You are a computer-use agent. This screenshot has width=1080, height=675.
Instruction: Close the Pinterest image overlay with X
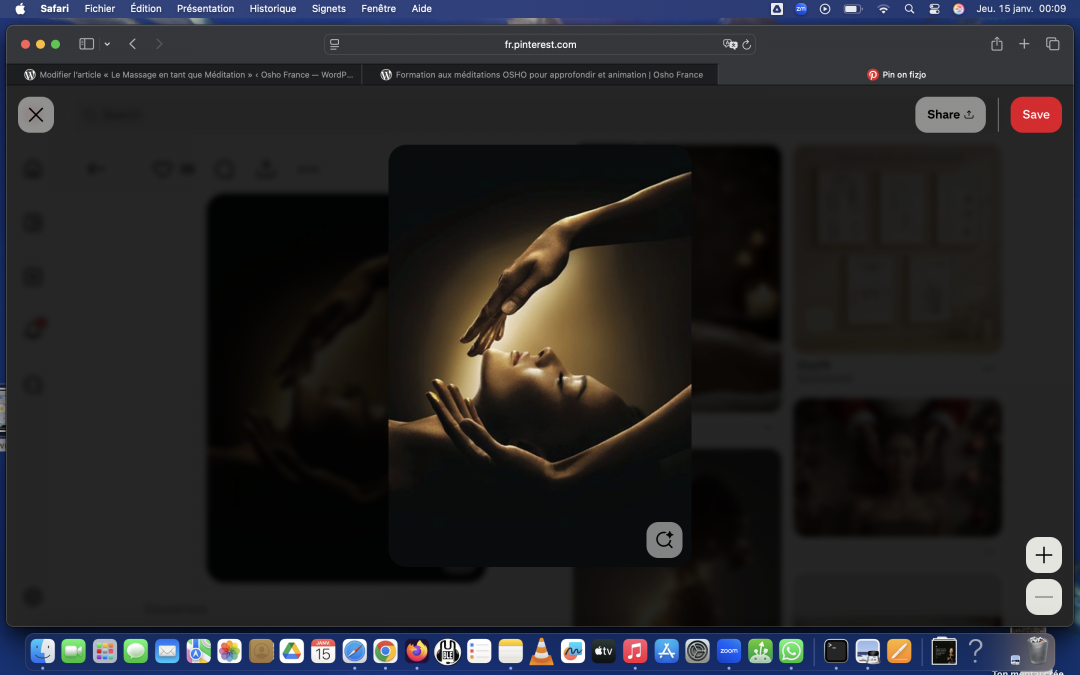pos(36,115)
